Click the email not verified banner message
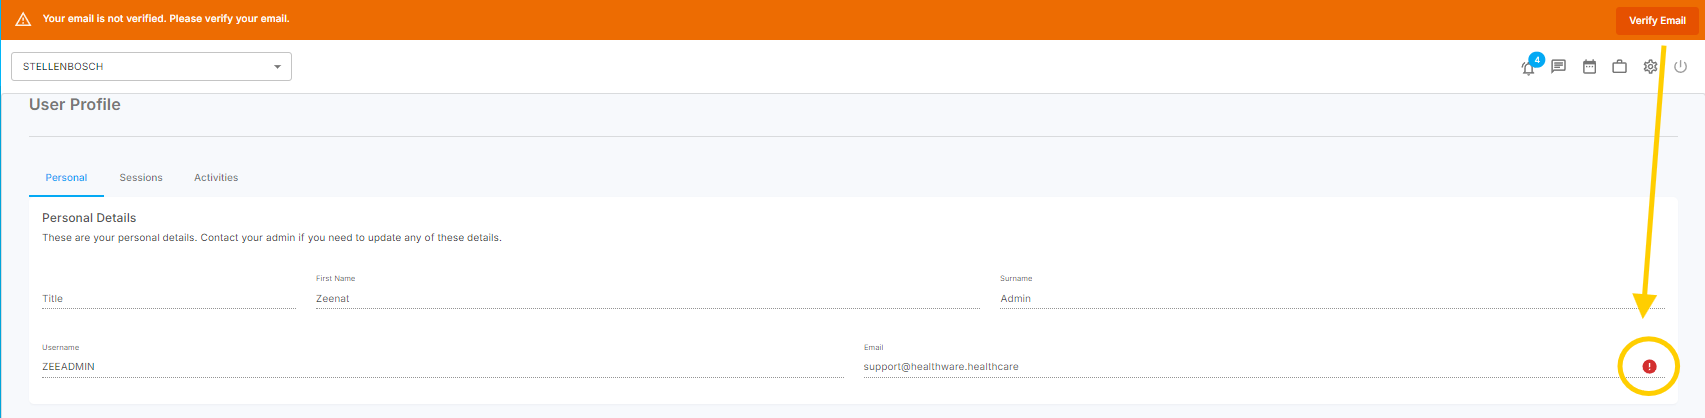 coord(166,19)
